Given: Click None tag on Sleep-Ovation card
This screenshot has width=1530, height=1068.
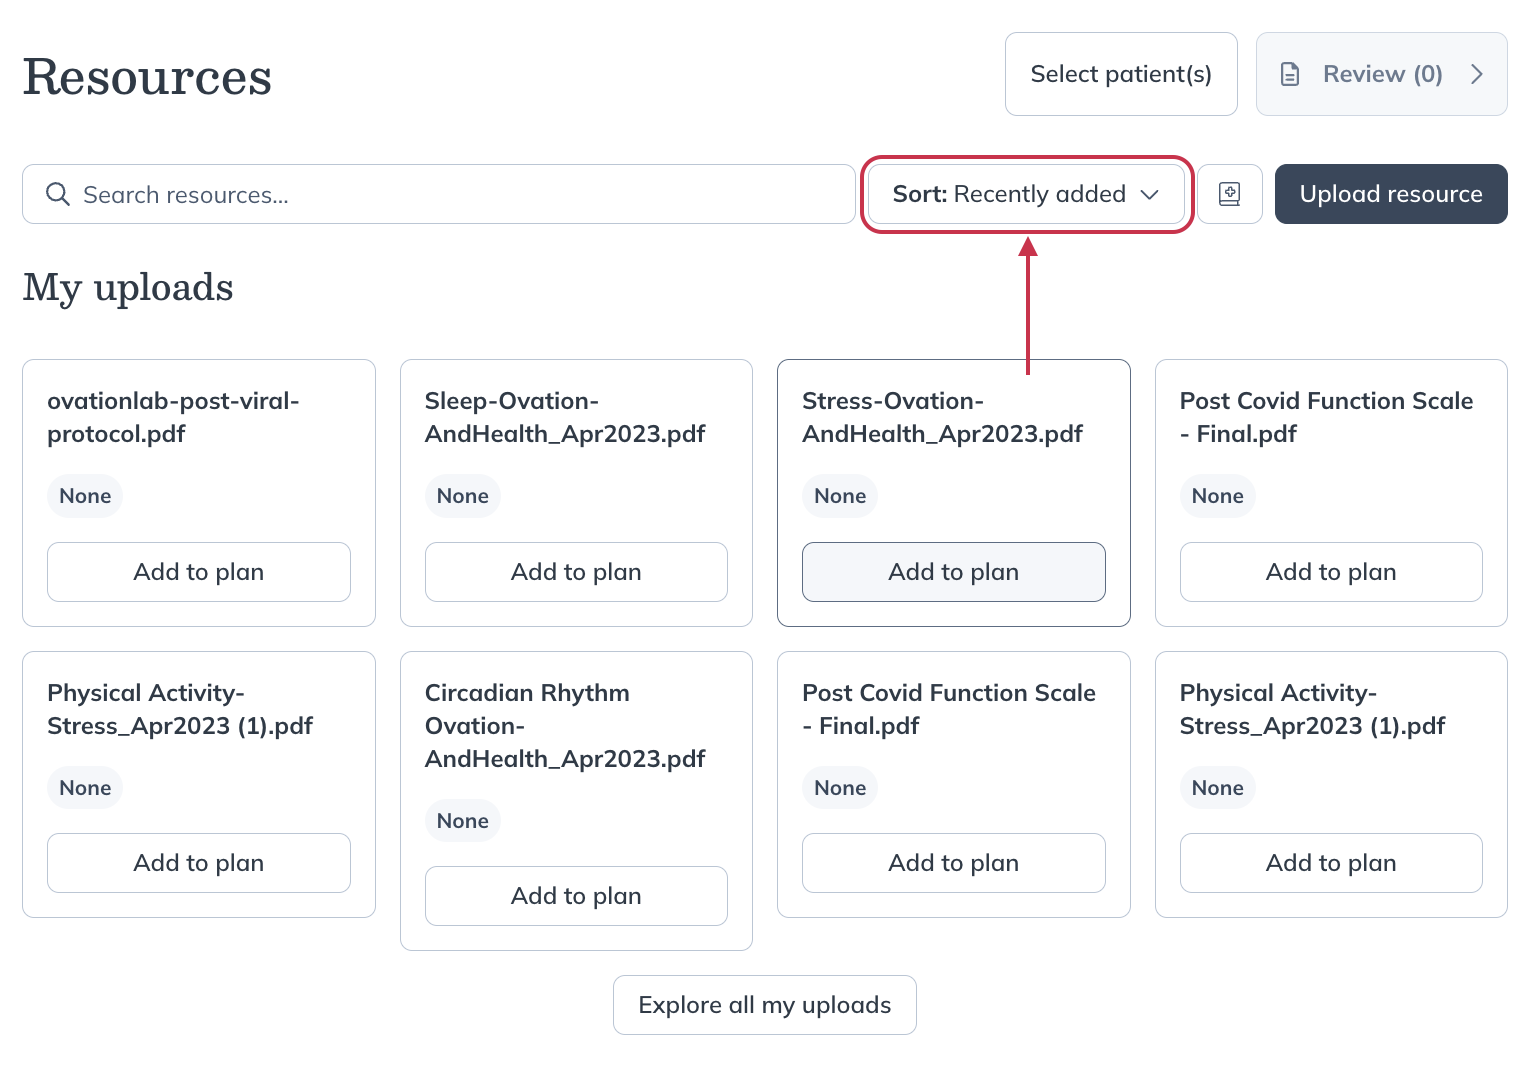Looking at the screenshot, I should coord(462,496).
